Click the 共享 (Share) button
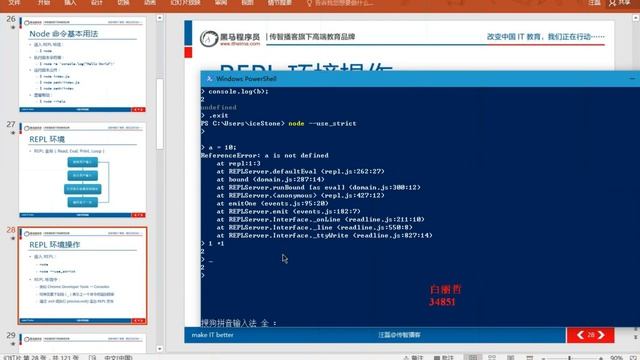The image size is (640, 360). 620,3
